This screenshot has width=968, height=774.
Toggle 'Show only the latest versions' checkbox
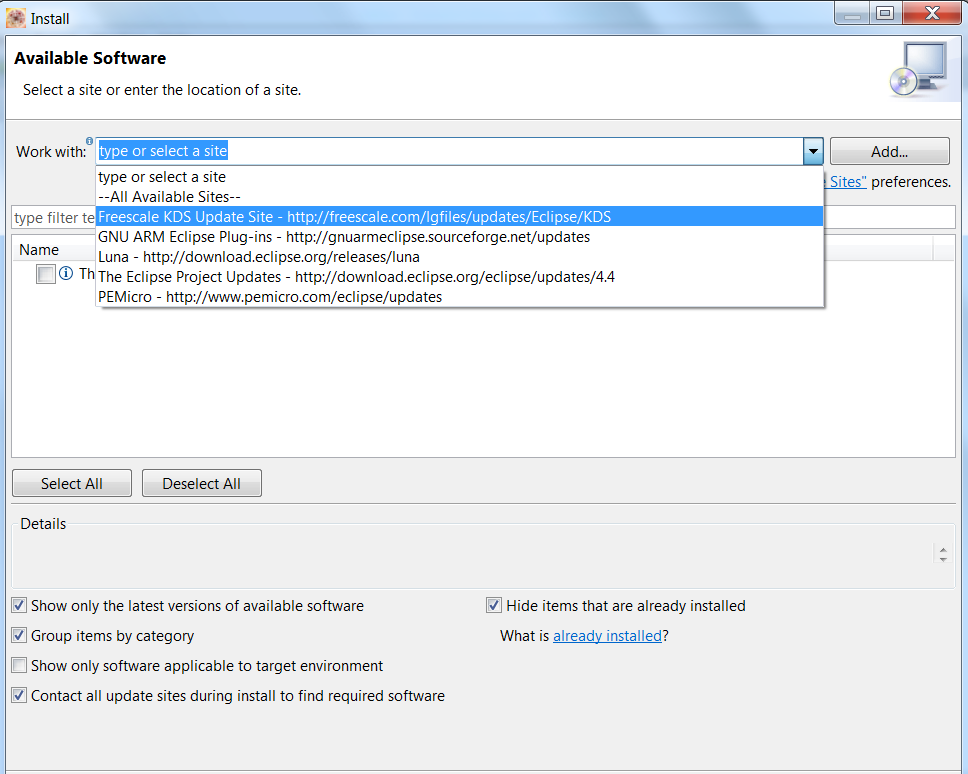(19, 605)
